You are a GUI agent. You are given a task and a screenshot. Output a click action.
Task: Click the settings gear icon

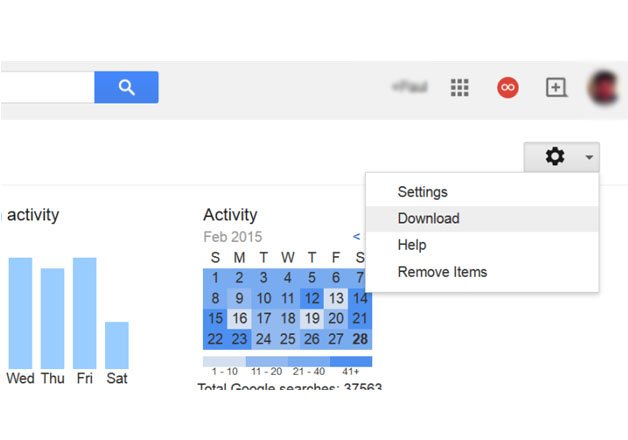click(x=554, y=157)
